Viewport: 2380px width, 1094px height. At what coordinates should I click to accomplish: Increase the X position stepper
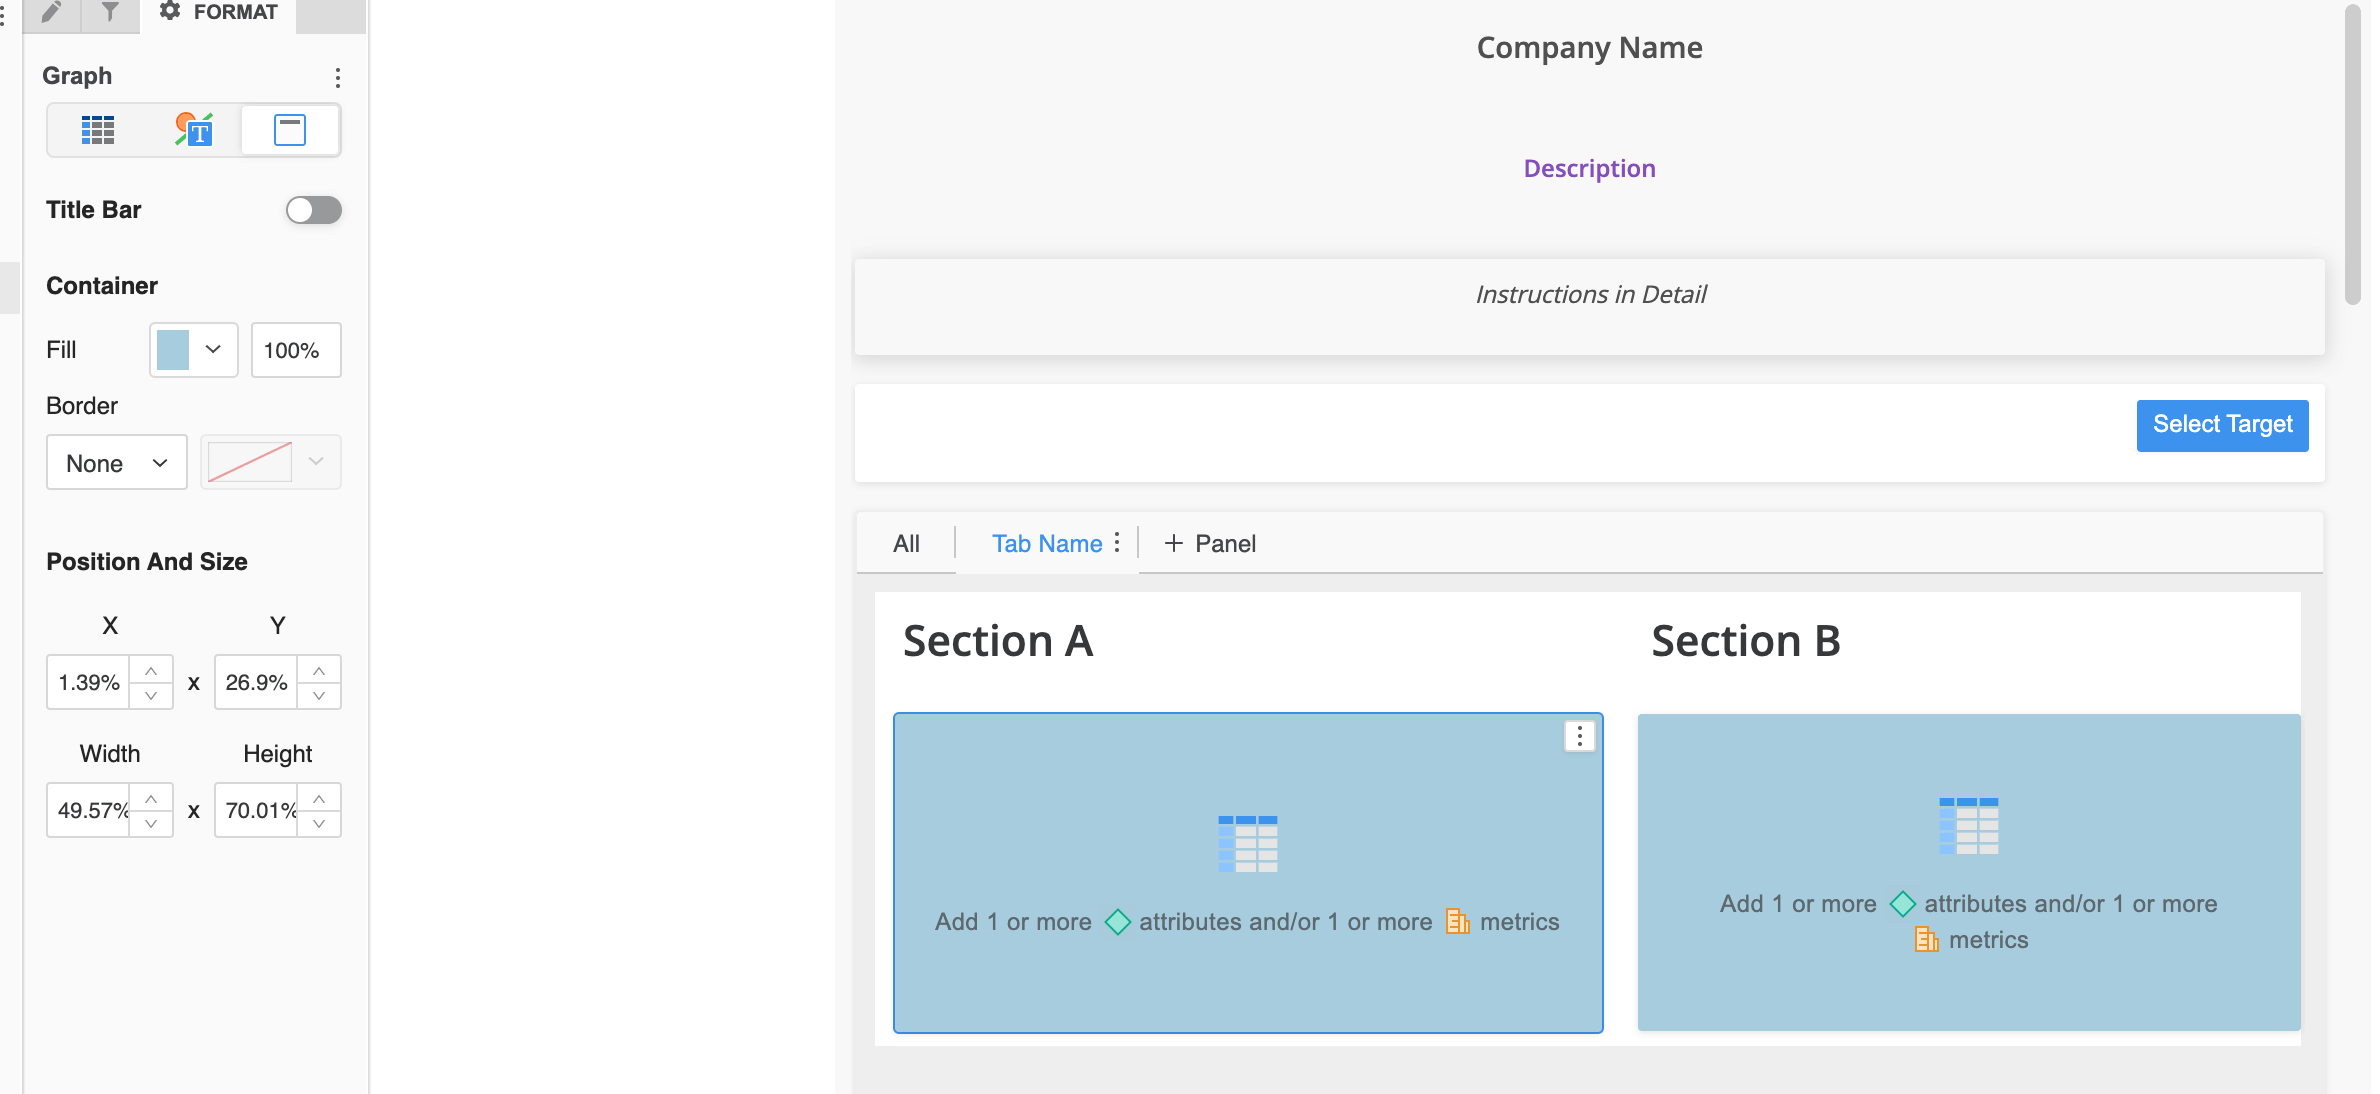coord(151,670)
